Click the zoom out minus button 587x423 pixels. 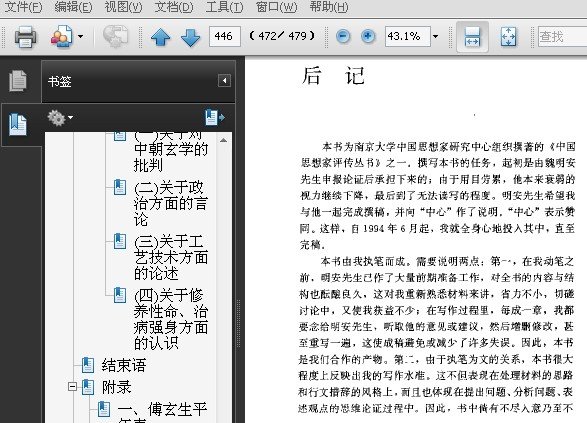click(x=343, y=36)
